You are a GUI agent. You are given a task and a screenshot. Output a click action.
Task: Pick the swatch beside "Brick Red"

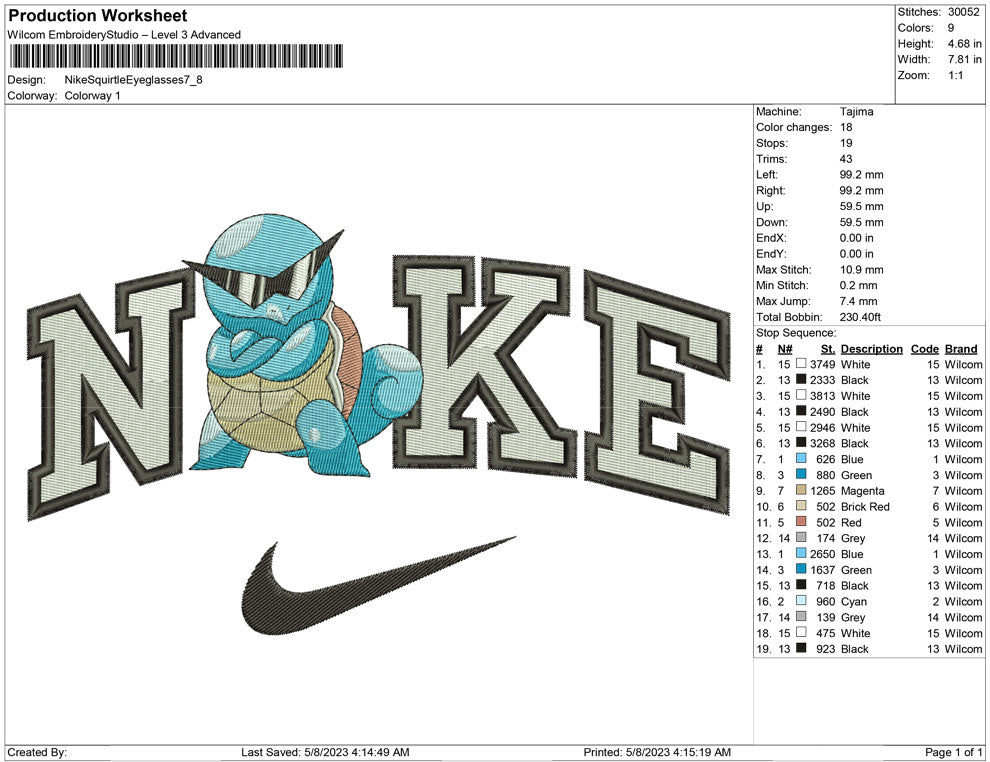[x=801, y=506]
